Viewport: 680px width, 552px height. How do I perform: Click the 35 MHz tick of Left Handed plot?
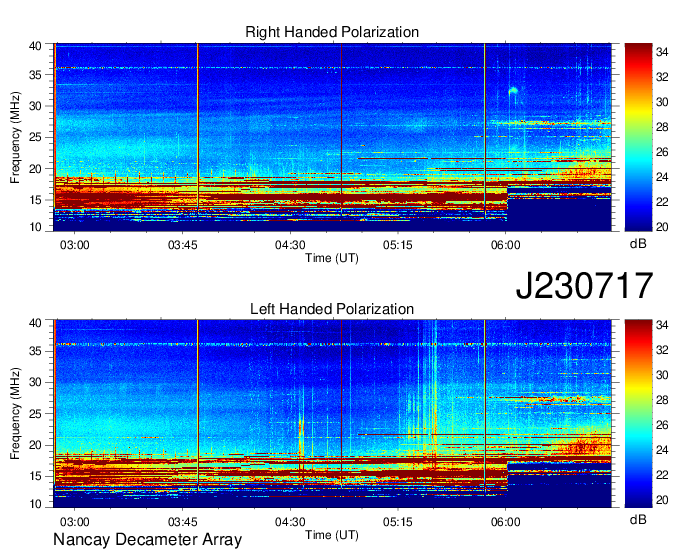tap(35, 351)
